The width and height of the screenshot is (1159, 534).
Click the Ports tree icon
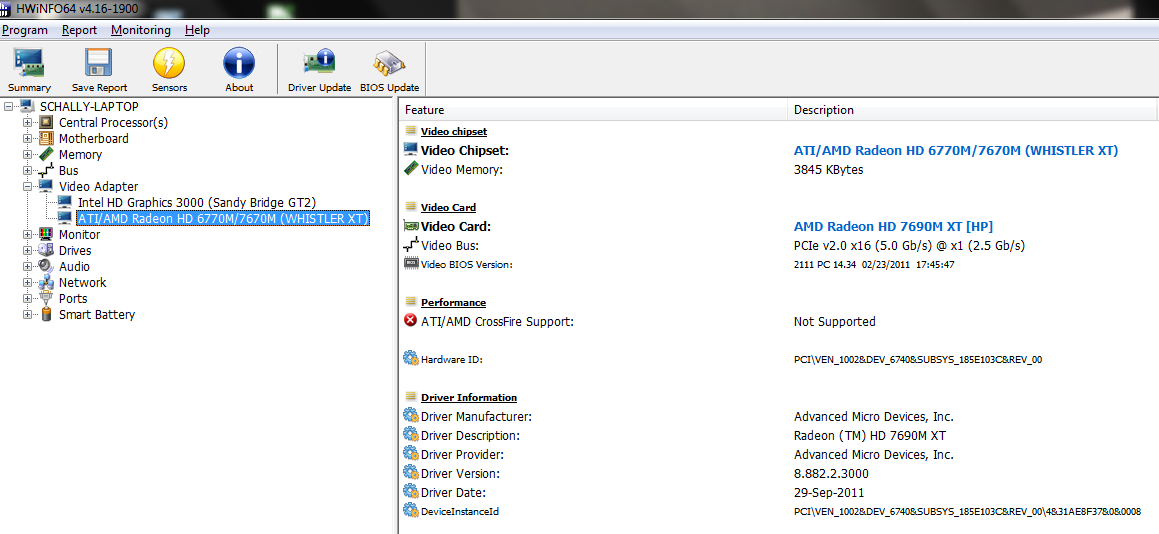(x=46, y=299)
